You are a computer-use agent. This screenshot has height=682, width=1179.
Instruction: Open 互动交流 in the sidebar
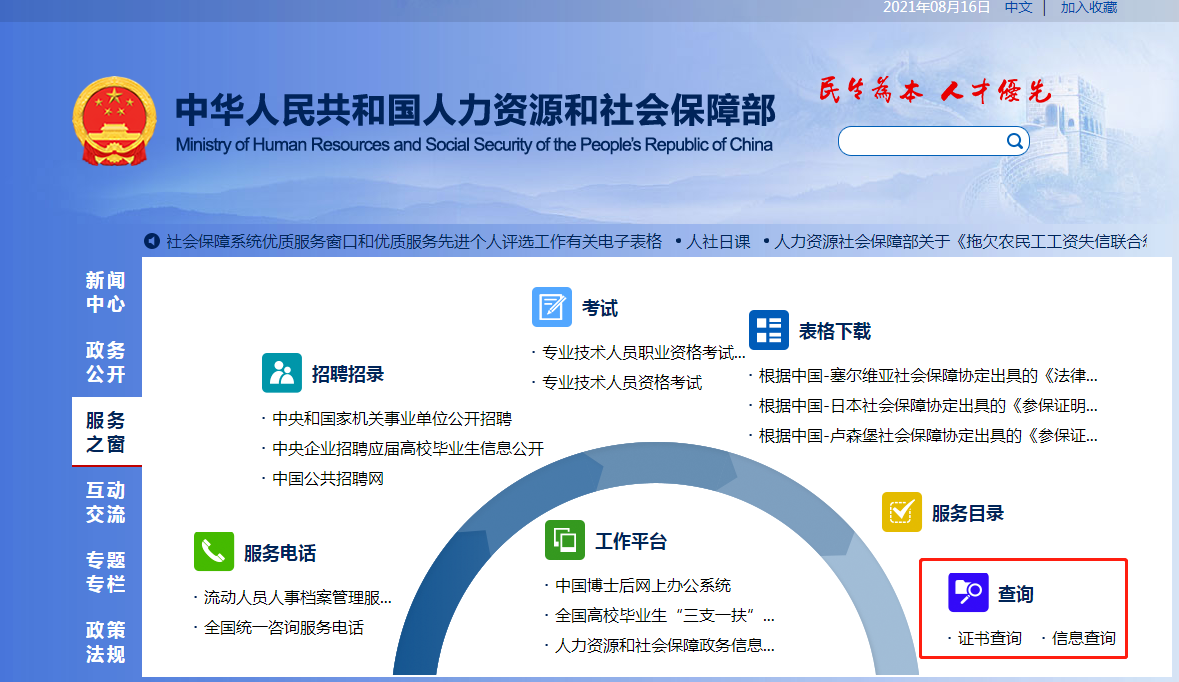pos(106,502)
